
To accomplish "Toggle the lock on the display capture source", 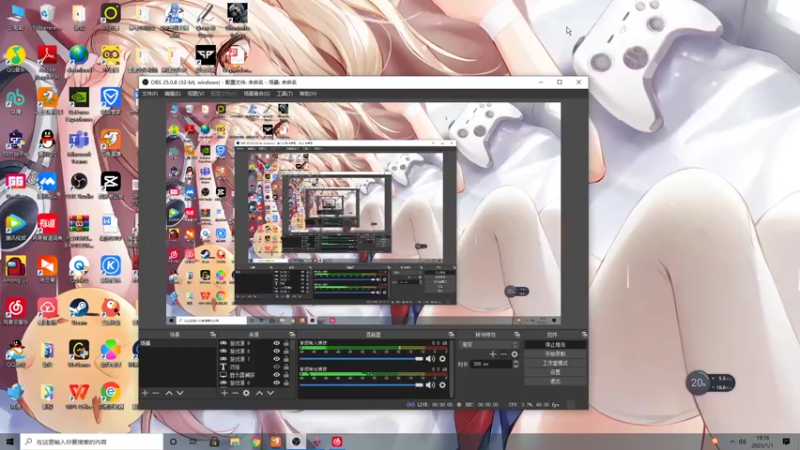I will coord(286,374).
